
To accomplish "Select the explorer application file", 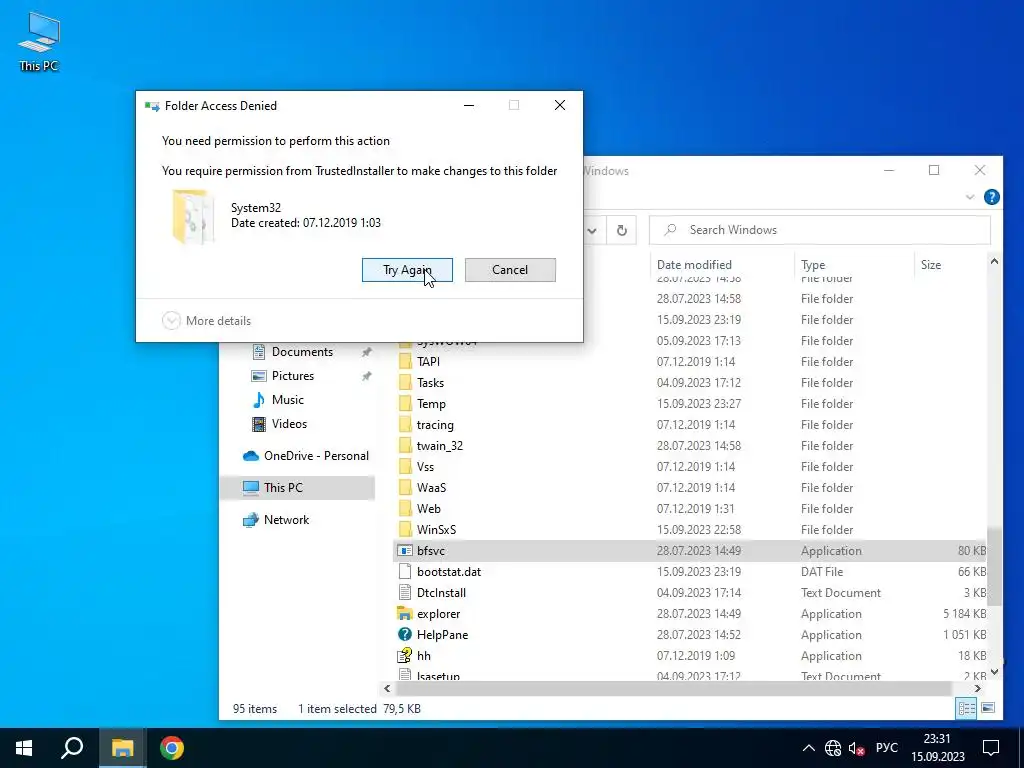I will point(438,614).
